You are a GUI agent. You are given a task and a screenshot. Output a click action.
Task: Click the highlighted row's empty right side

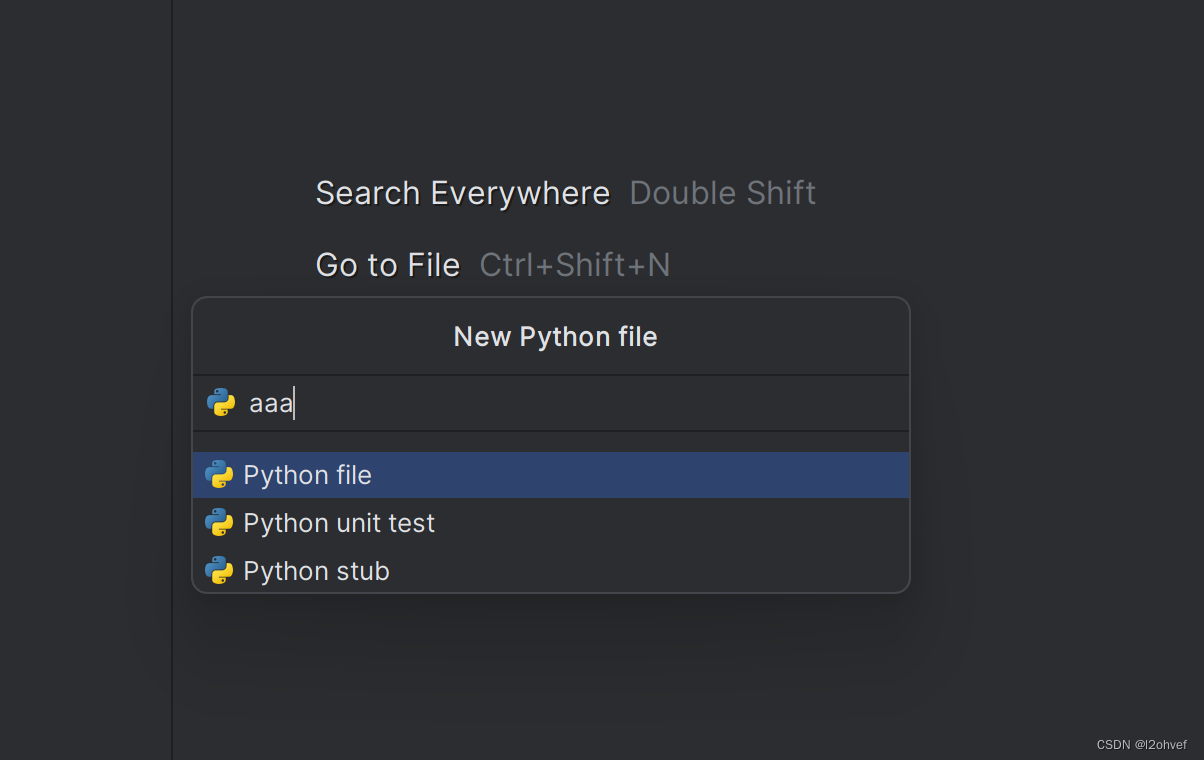point(700,475)
